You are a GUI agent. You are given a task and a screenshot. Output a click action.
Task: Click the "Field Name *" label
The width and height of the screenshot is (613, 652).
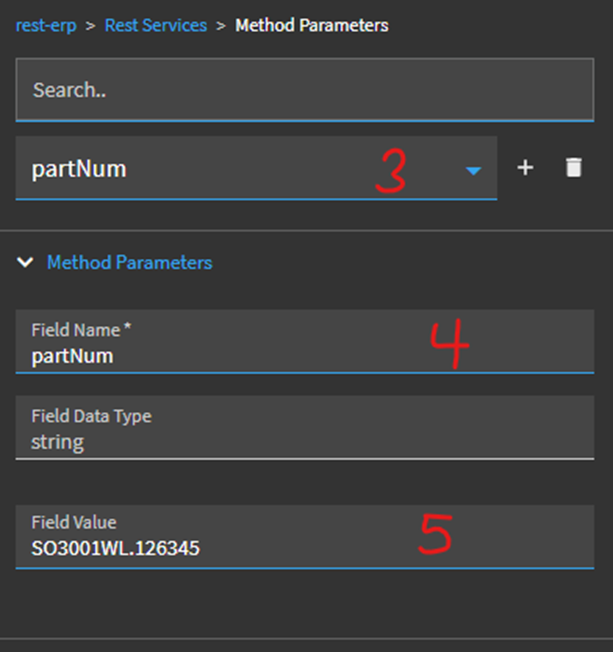click(79, 329)
